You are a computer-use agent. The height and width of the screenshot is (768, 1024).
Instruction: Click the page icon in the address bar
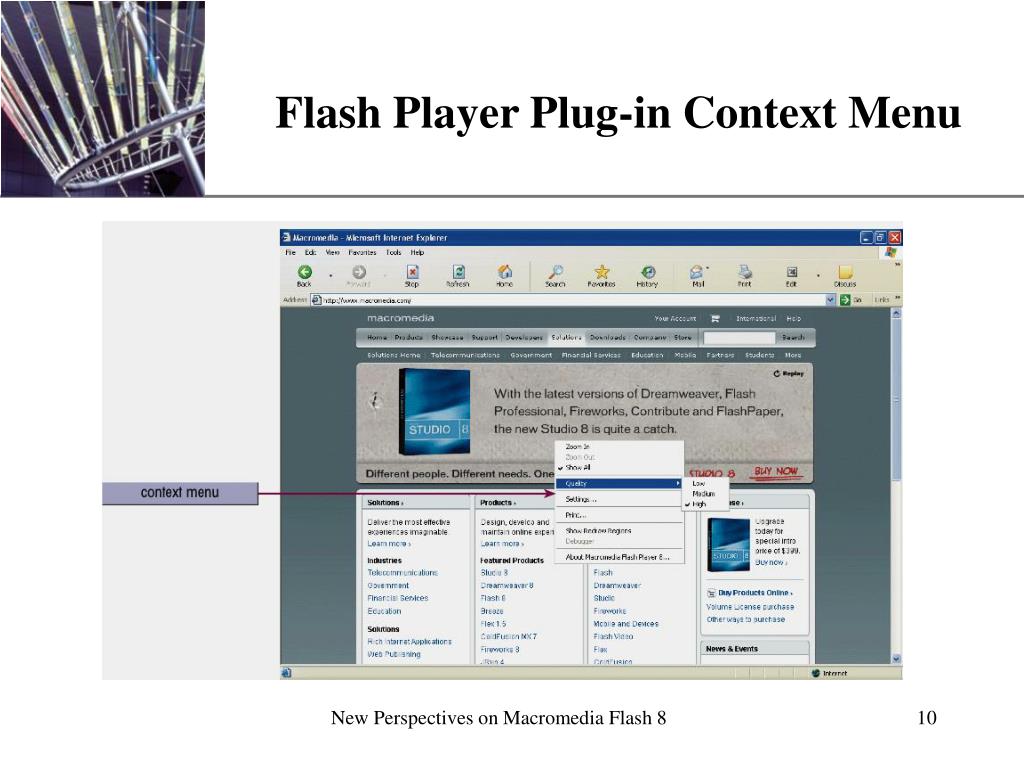click(317, 300)
